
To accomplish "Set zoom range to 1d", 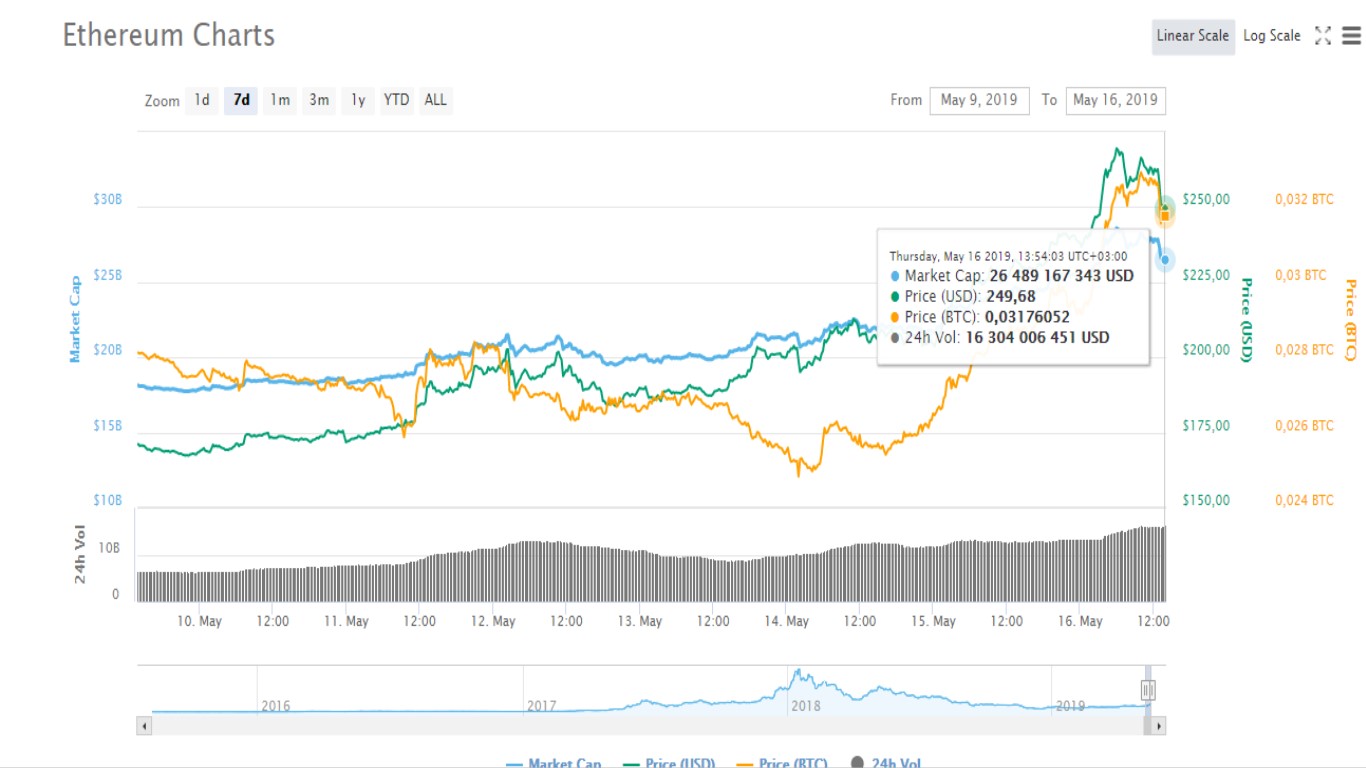I will [202, 100].
